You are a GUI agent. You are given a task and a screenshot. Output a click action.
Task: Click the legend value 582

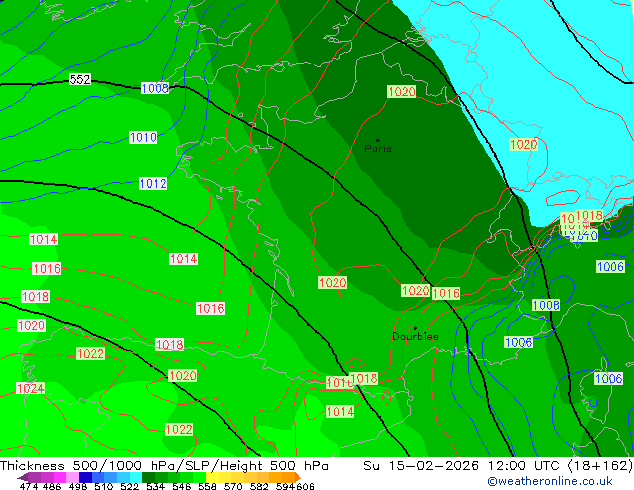(259, 486)
